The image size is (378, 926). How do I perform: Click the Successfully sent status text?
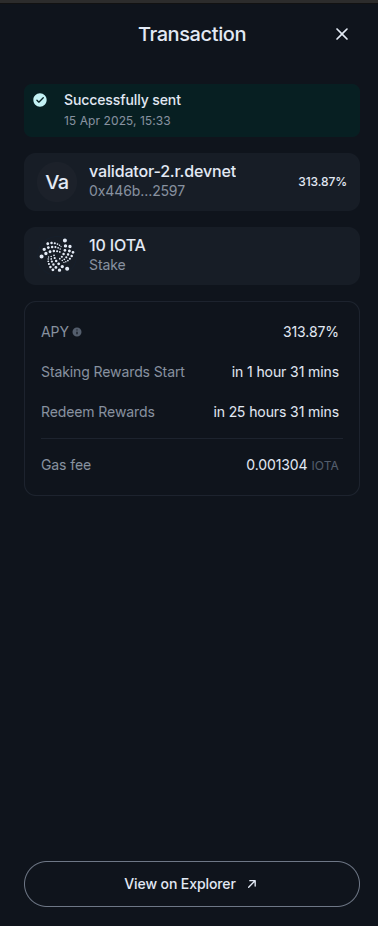pos(122,100)
